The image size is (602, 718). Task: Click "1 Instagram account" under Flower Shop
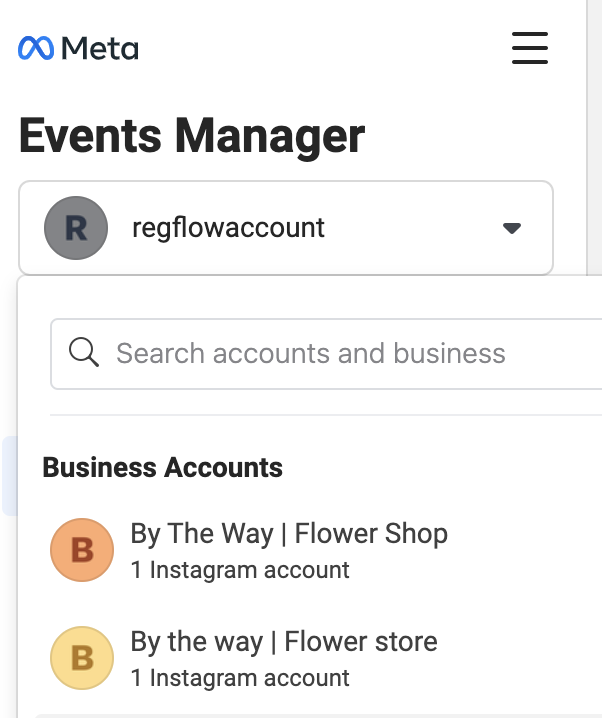[240, 570]
